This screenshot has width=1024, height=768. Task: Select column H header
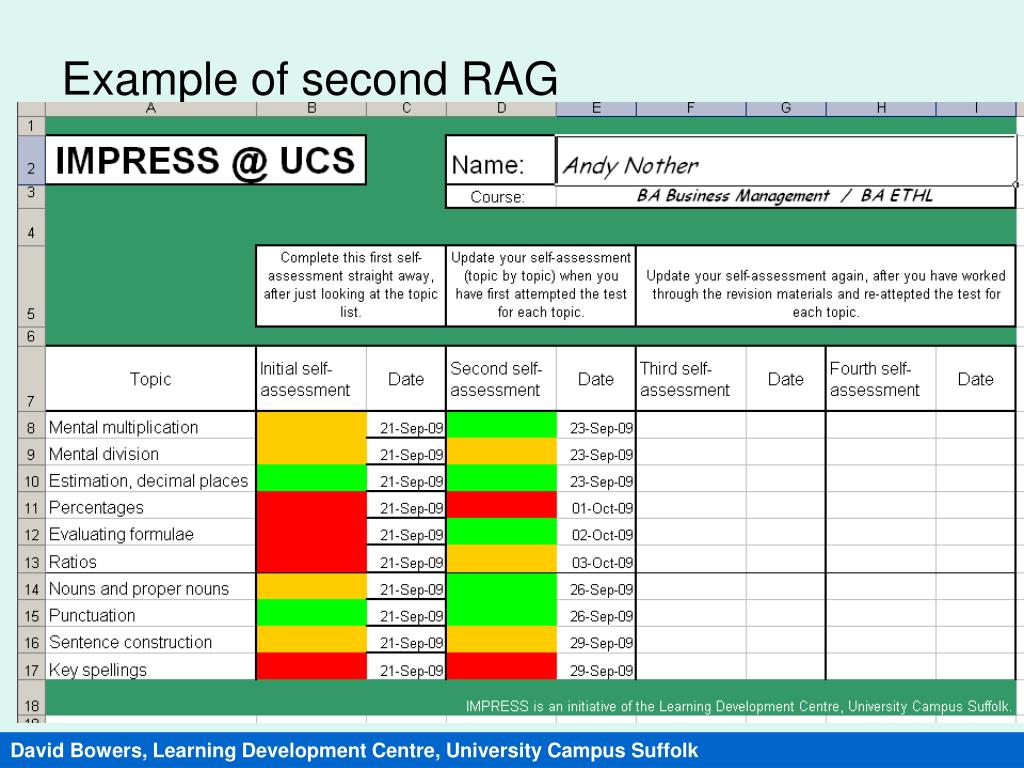pyautogui.click(x=881, y=108)
